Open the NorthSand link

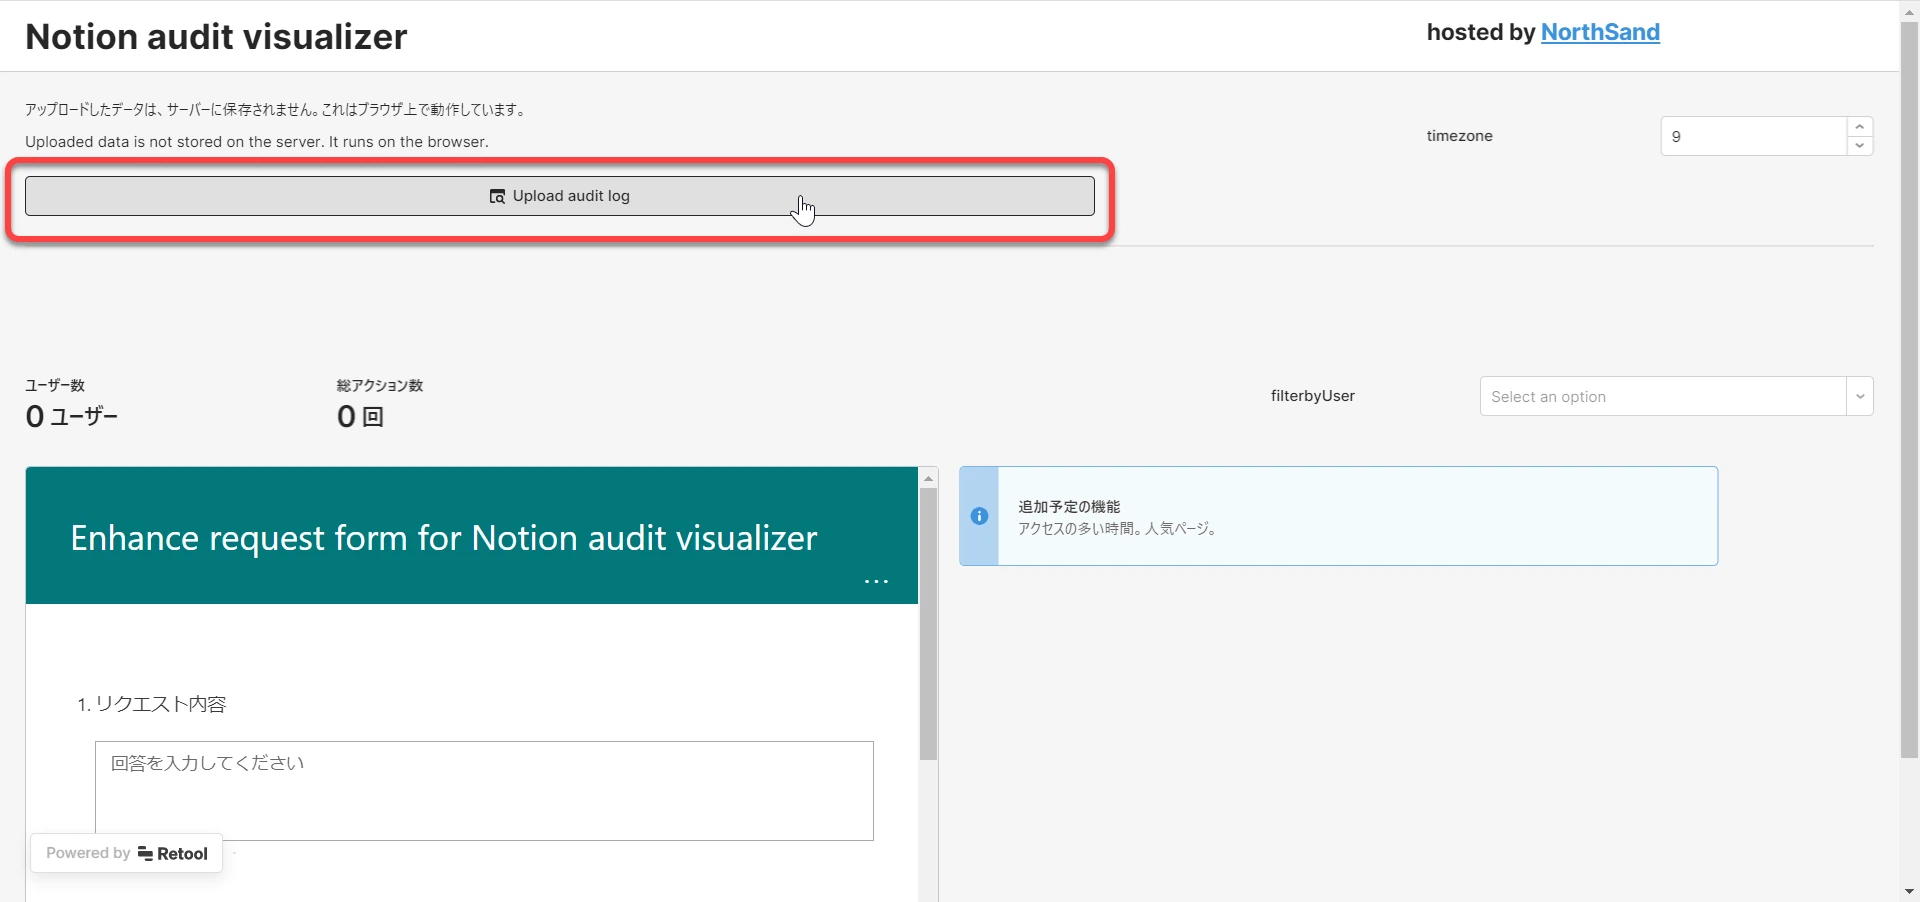[x=1600, y=32]
